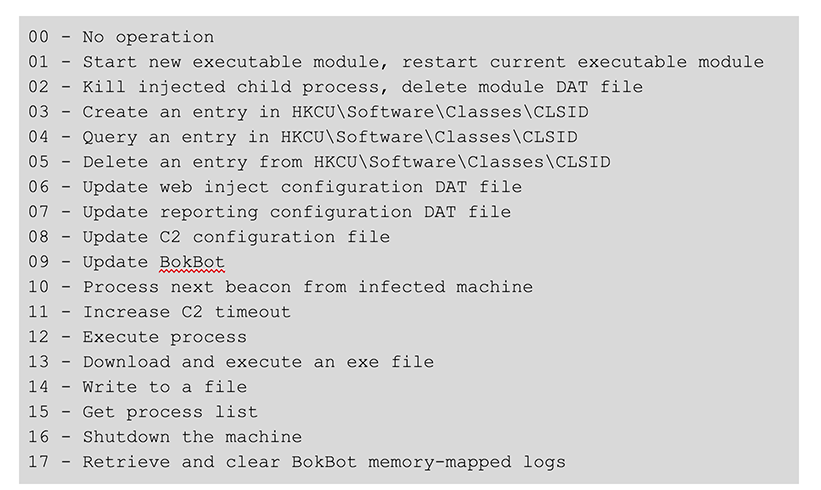
Task: Click the number 17 at the line start
Action: pyautogui.click(x=39, y=462)
